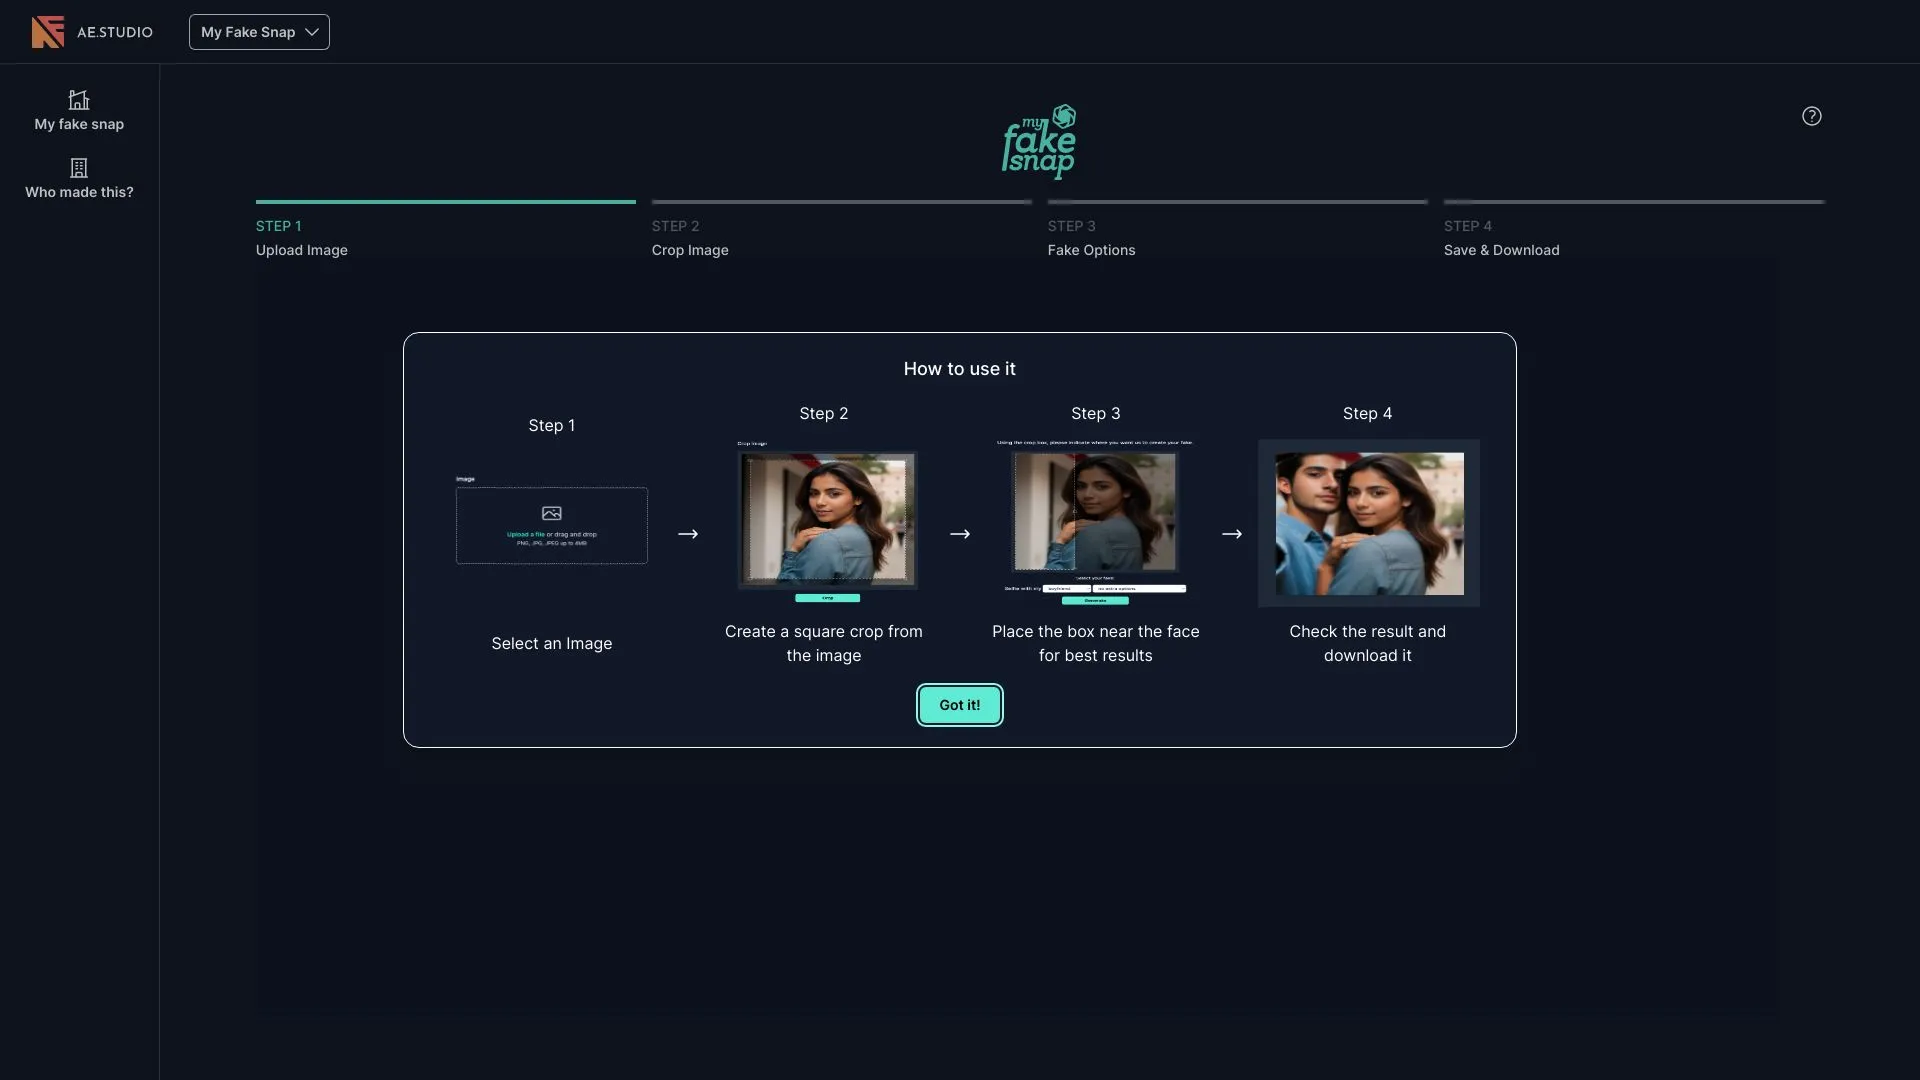Click the AE Studio logo icon

47,32
